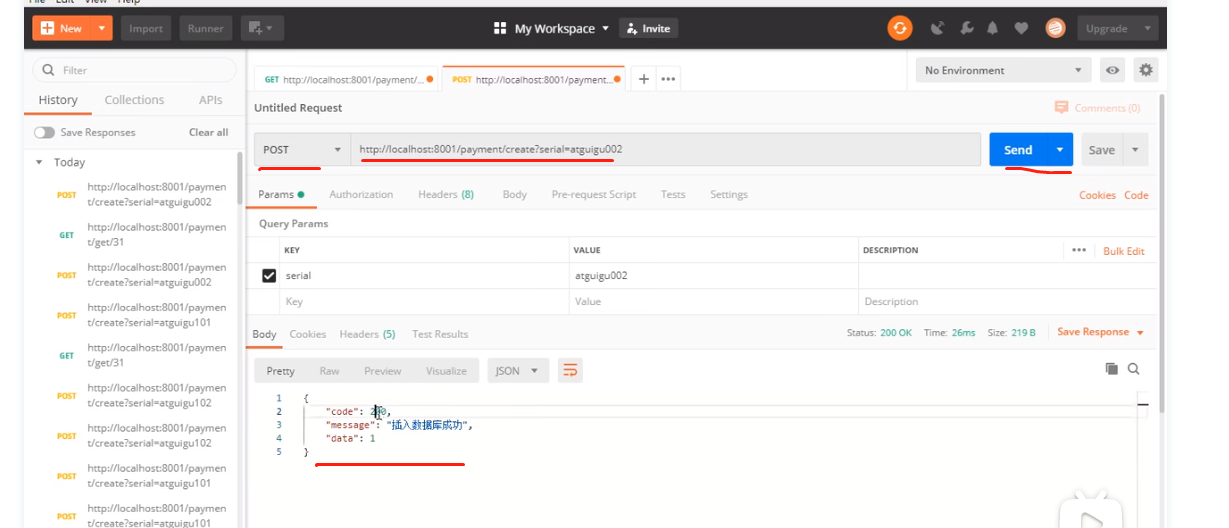Open the Comments (0) link
This screenshot has width=1229, height=528.
tap(1098, 107)
